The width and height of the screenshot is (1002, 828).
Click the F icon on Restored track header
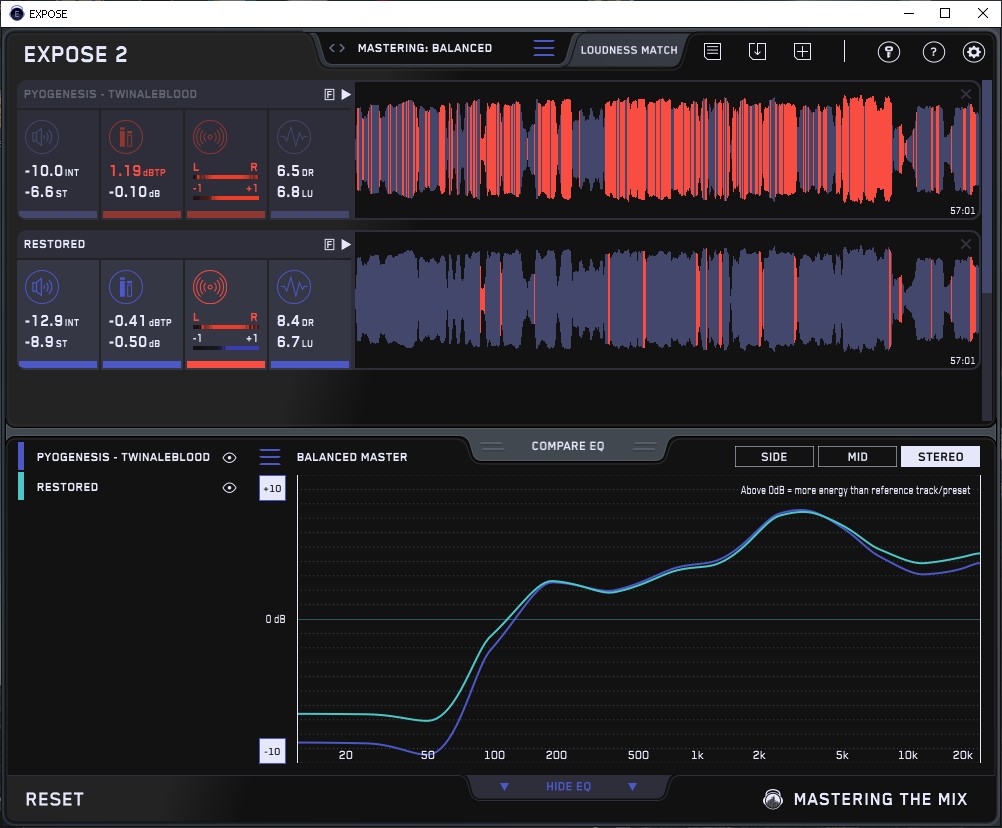(x=329, y=245)
